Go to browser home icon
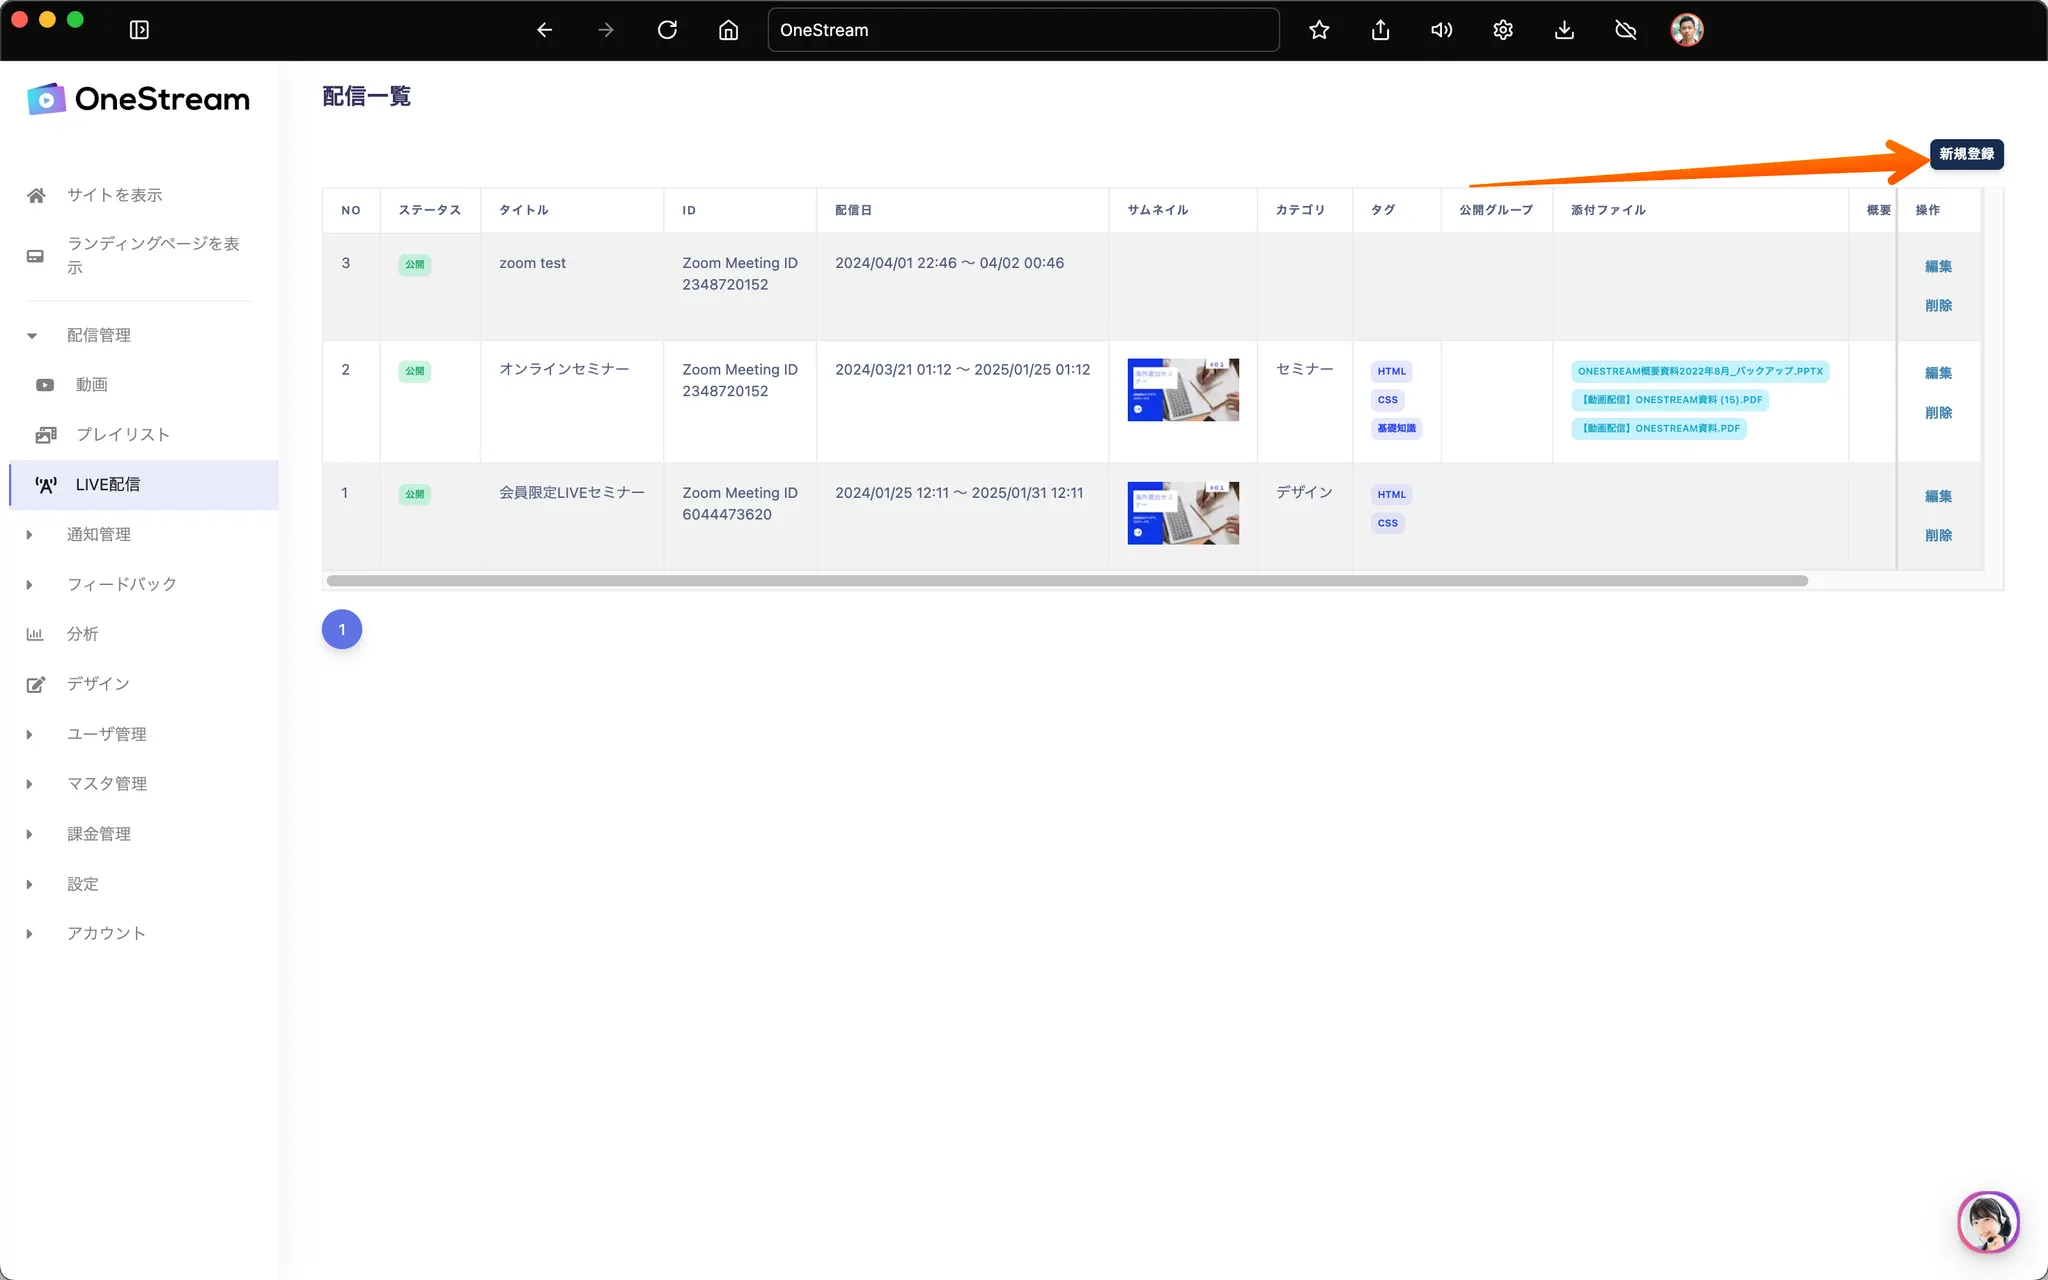The height and width of the screenshot is (1280, 2048). pyautogui.click(x=728, y=30)
